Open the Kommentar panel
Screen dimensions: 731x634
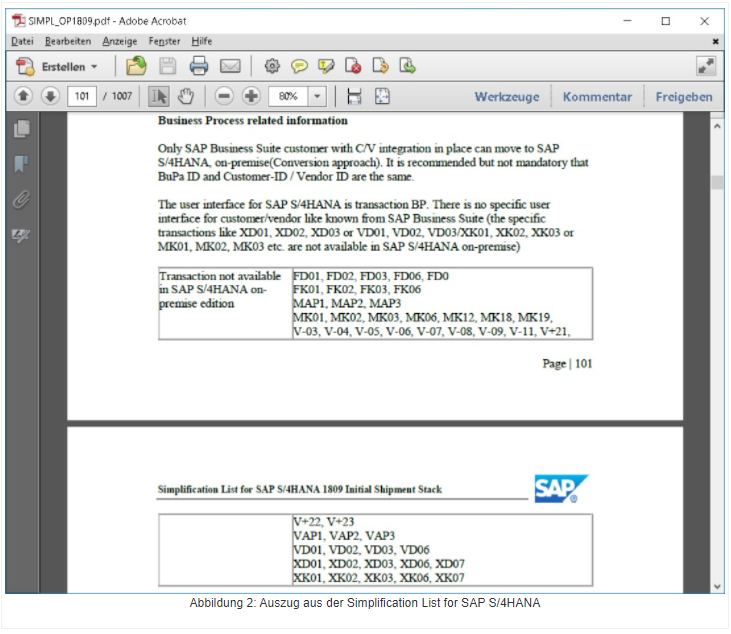pyautogui.click(x=597, y=97)
